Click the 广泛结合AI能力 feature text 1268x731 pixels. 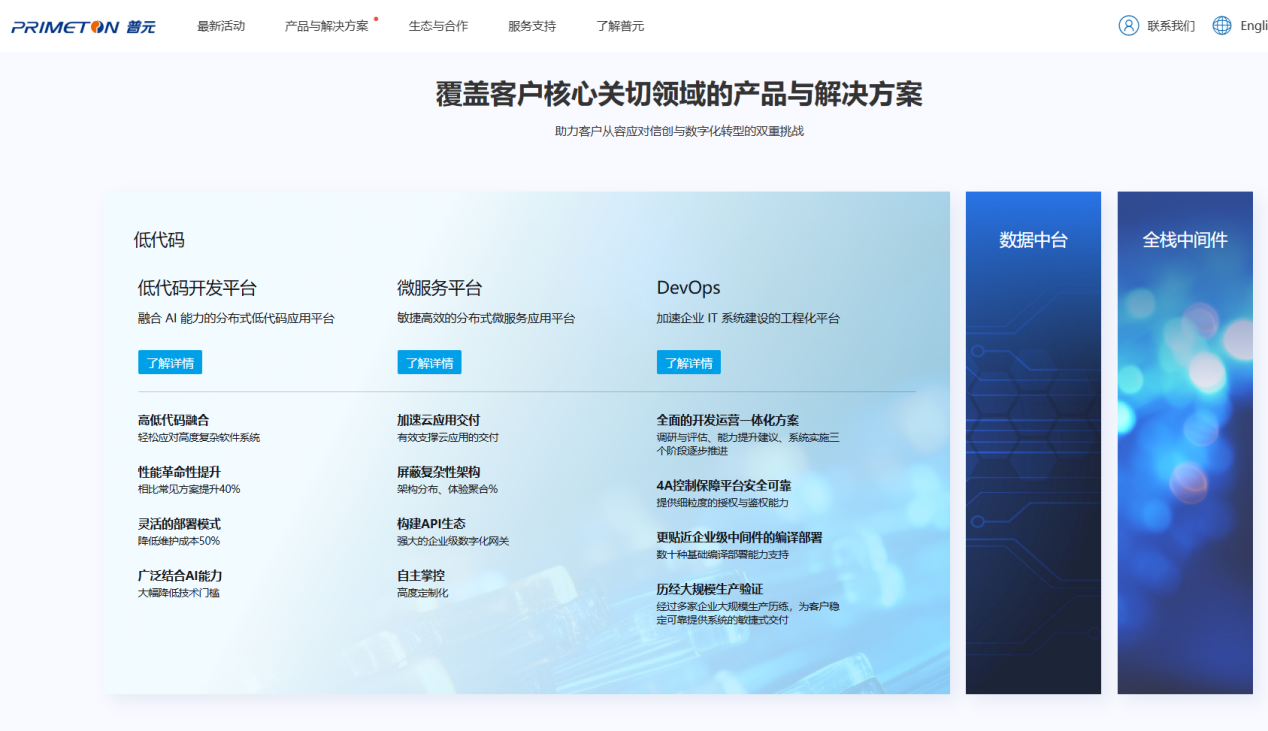pyautogui.click(x=180, y=576)
